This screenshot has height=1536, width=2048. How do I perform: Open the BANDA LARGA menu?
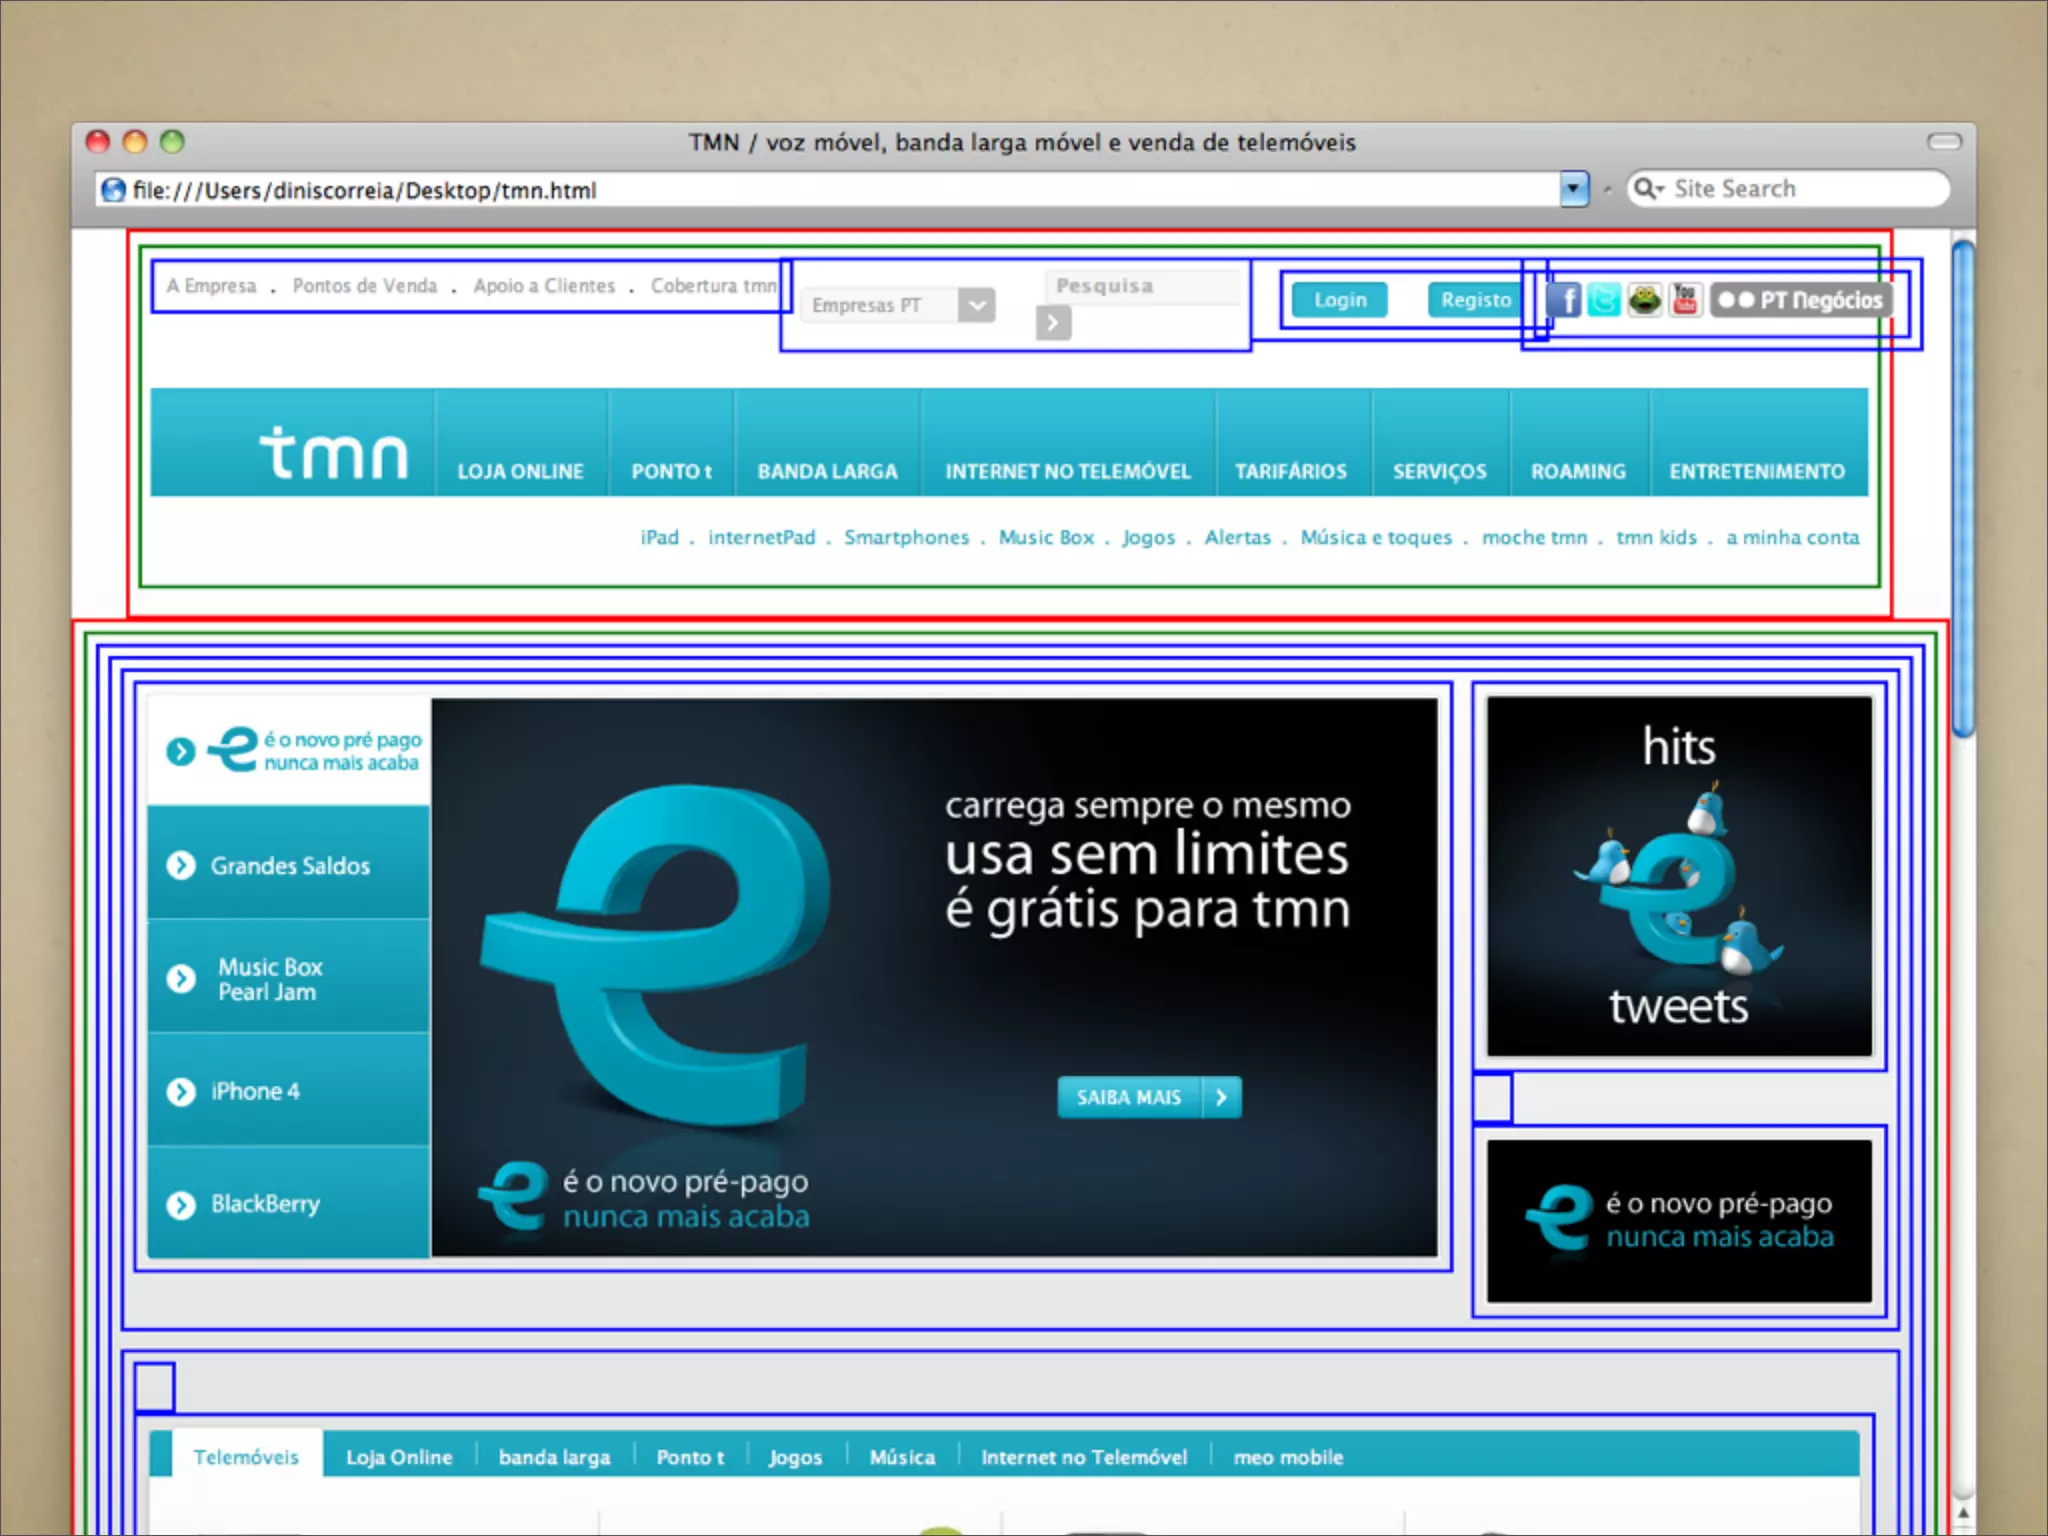tap(827, 471)
